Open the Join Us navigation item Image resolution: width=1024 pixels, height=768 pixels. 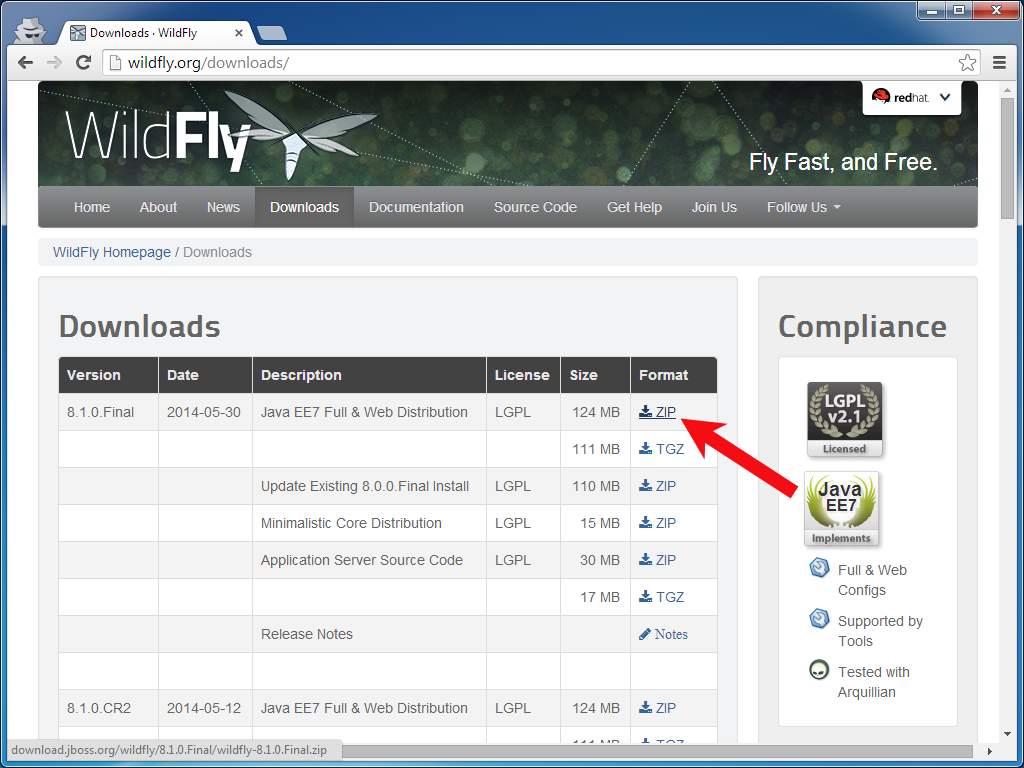coord(714,207)
